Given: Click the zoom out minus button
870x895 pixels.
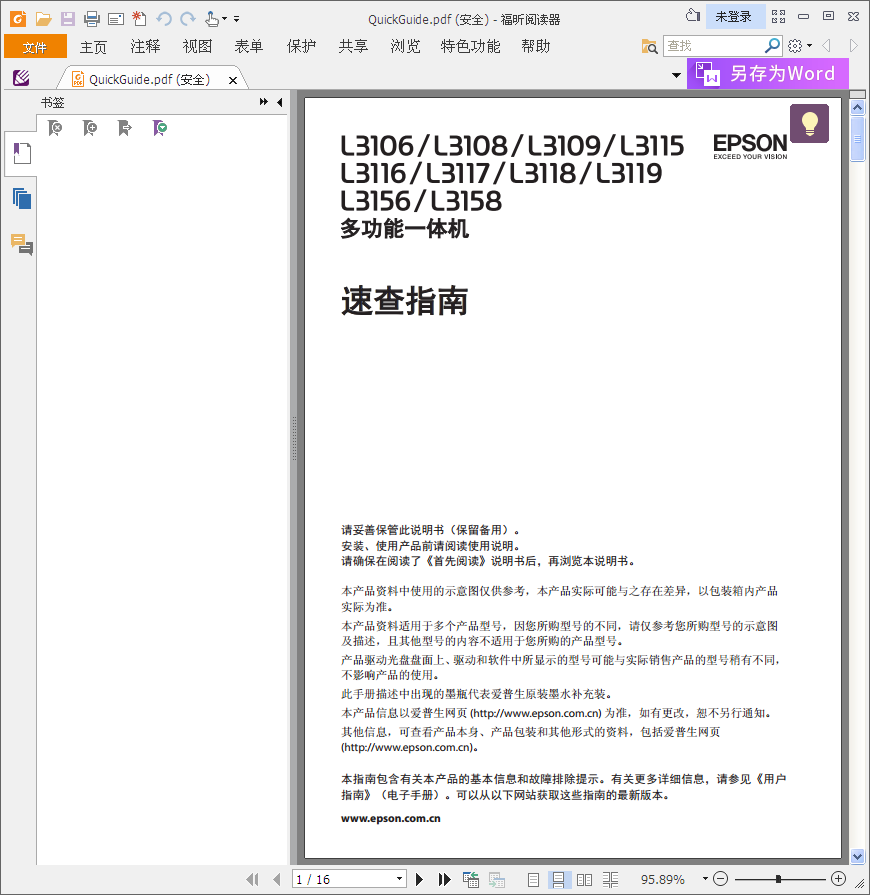Looking at the screenshot, I should 721,879.
